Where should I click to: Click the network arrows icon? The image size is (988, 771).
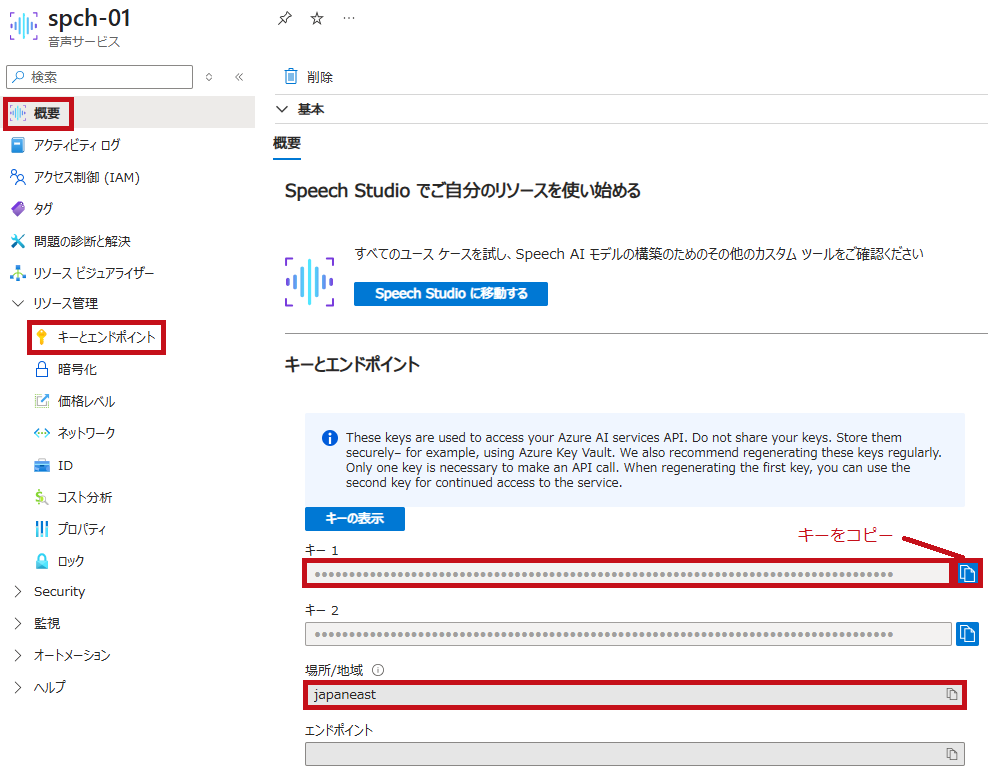(42, 433)
